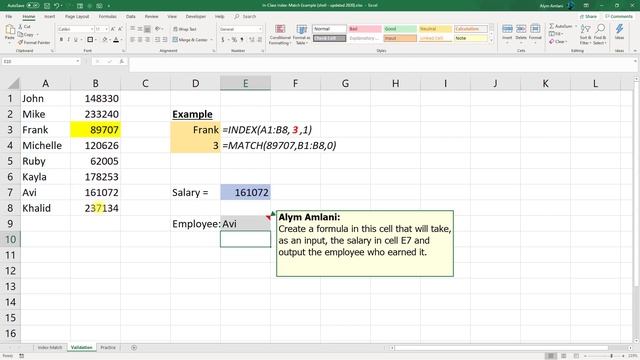Open Find & Select menu
The width and height of the screenshot is (640, 360).
click(600, 34)
